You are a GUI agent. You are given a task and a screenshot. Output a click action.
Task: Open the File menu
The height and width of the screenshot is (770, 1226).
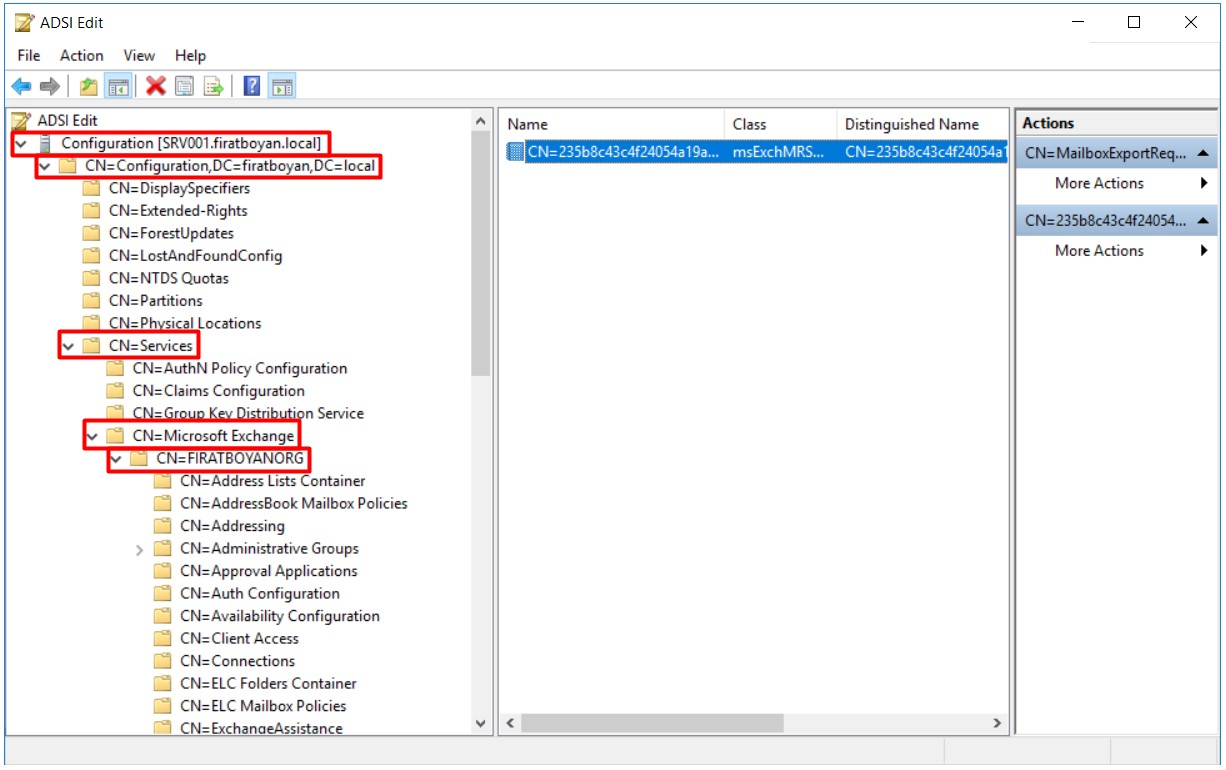[x=29, y=55]
